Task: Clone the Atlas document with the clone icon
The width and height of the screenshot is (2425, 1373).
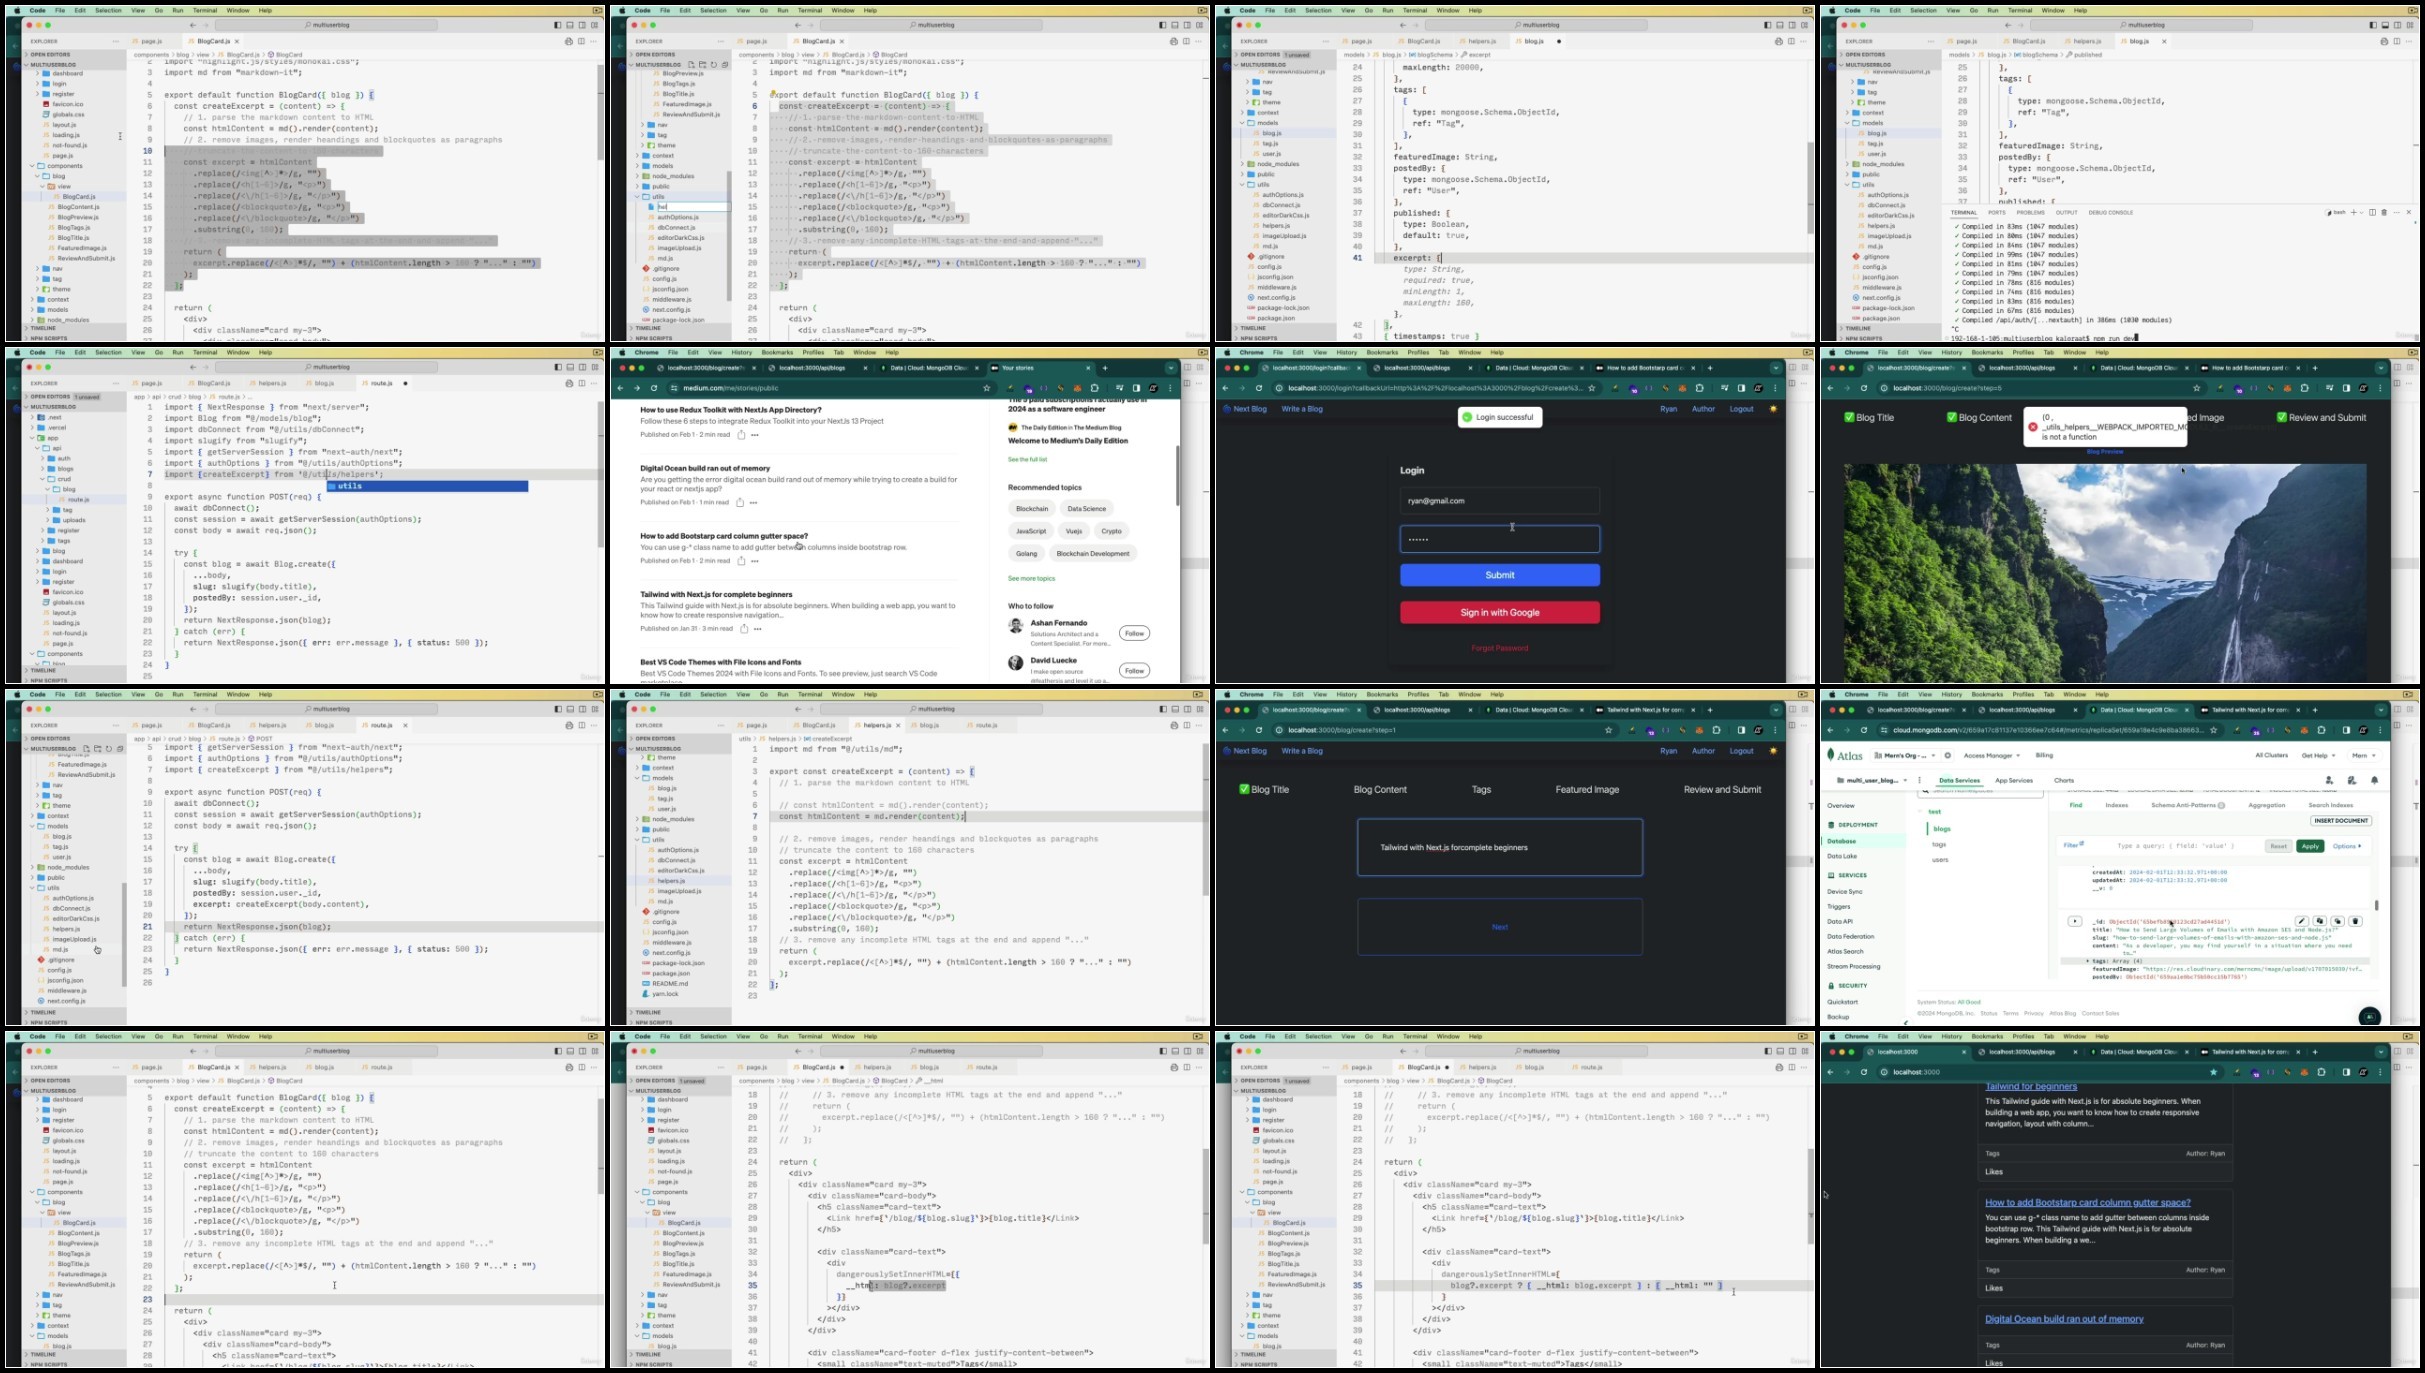Action: tap(2338, 921)
